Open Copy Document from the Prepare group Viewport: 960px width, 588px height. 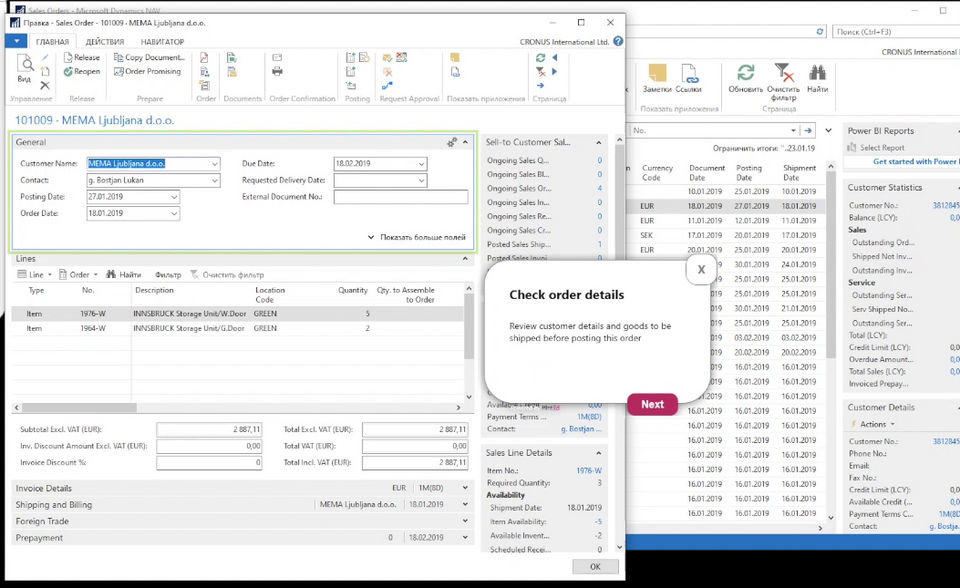pyautogui.click(x=149, y=57)
